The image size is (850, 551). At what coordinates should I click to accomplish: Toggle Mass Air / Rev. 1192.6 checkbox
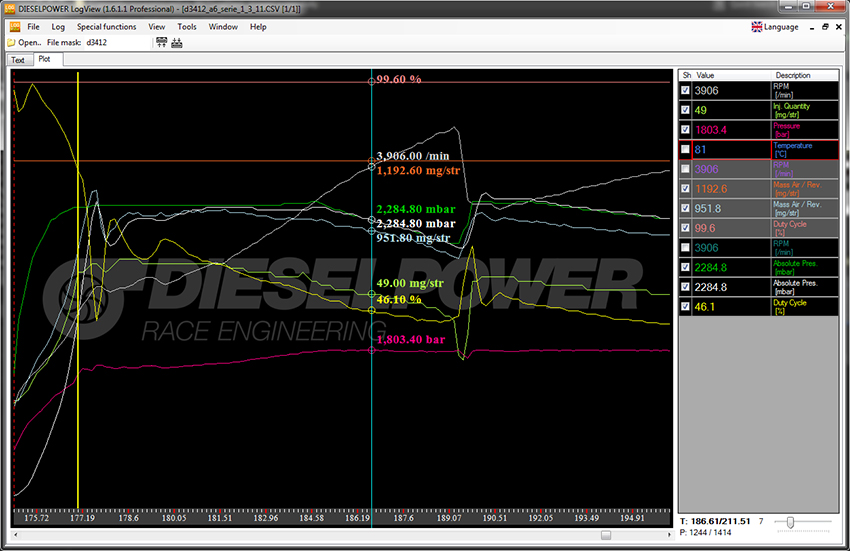click(685, 188)
